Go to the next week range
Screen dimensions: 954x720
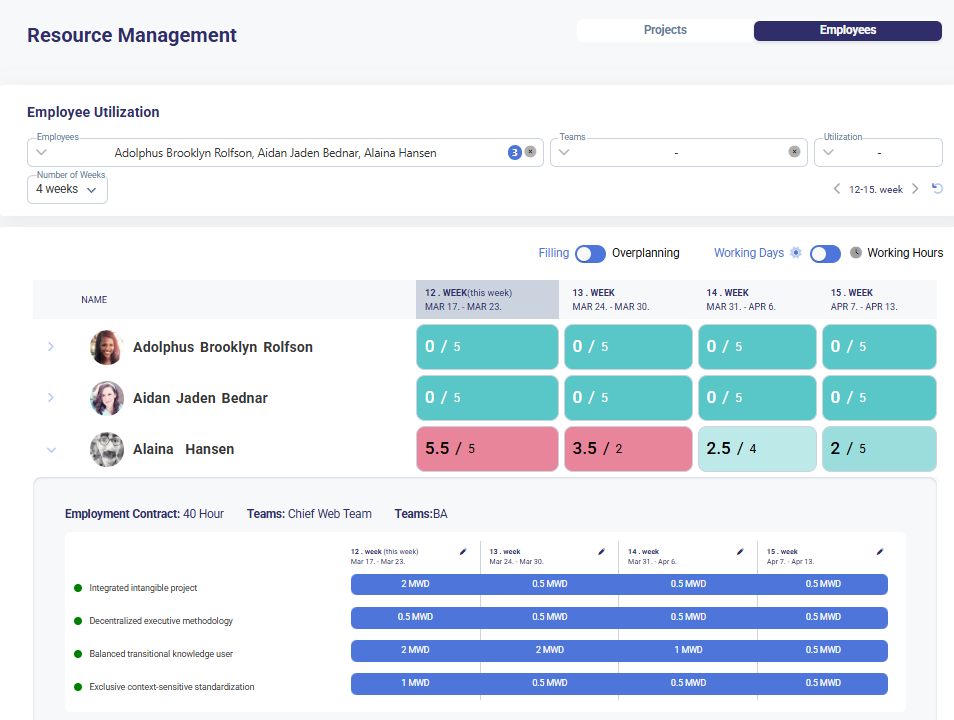[x=915, y=189]
